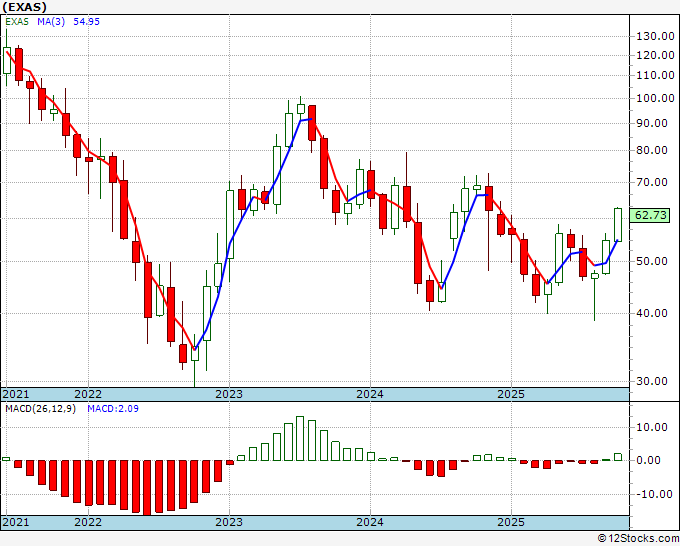Click 2021 on the price chart timeline
The width and height of the screenshot is (680, 546).
[x=16, y=394]
